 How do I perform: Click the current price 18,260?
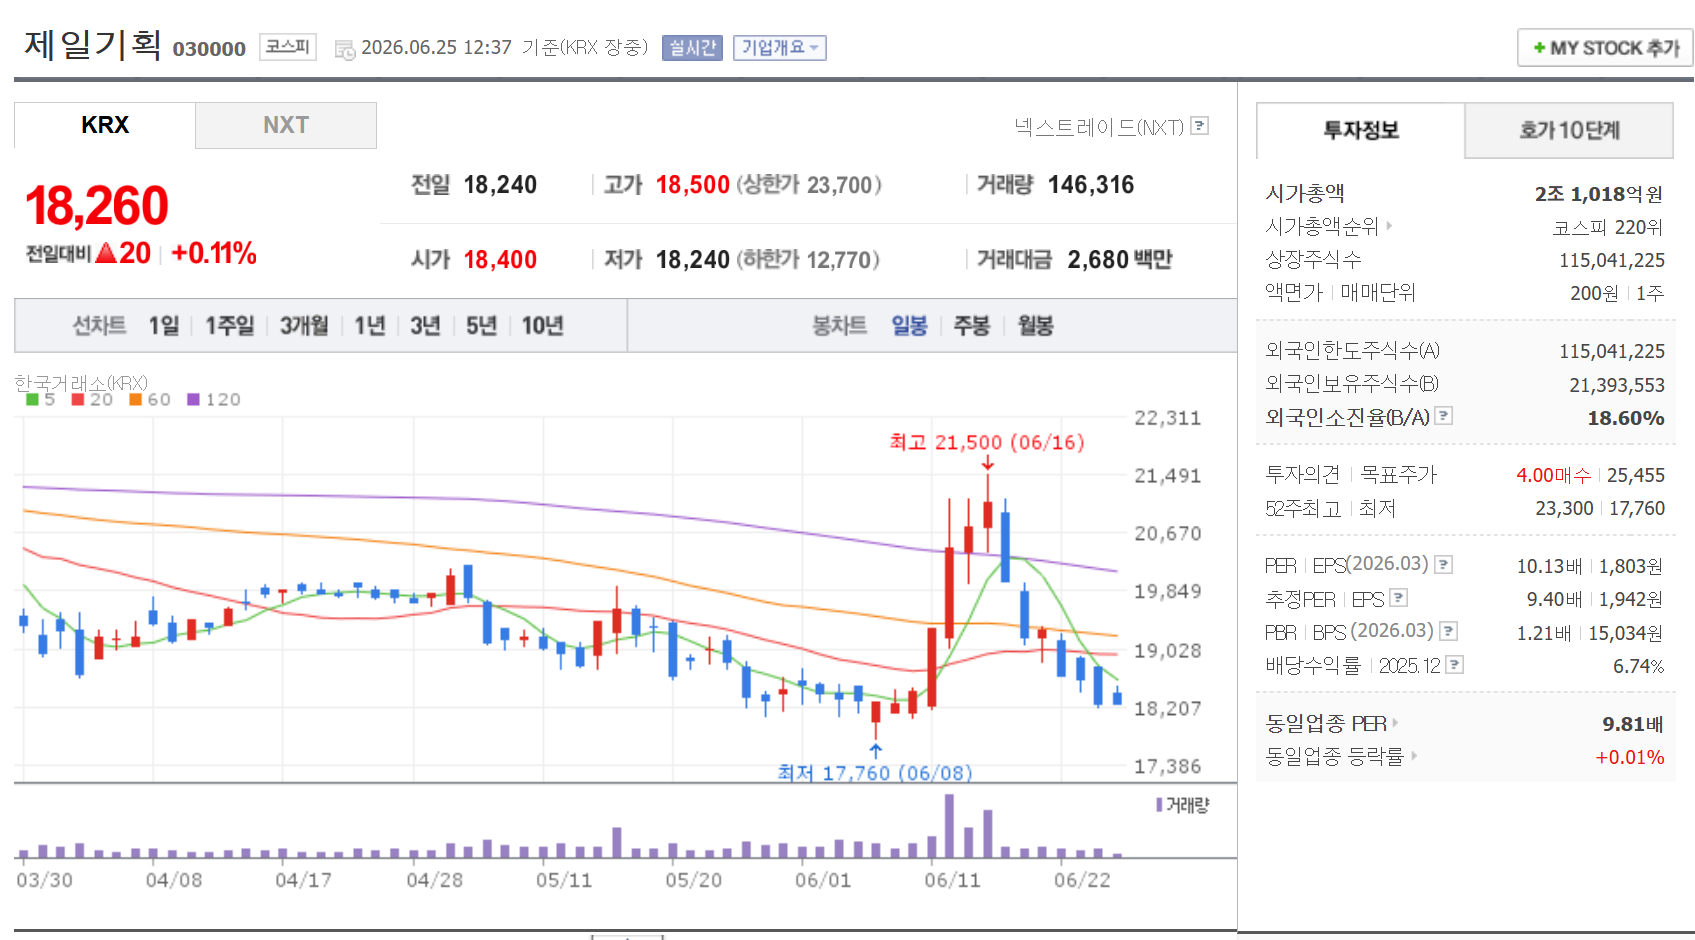point(97,205)
